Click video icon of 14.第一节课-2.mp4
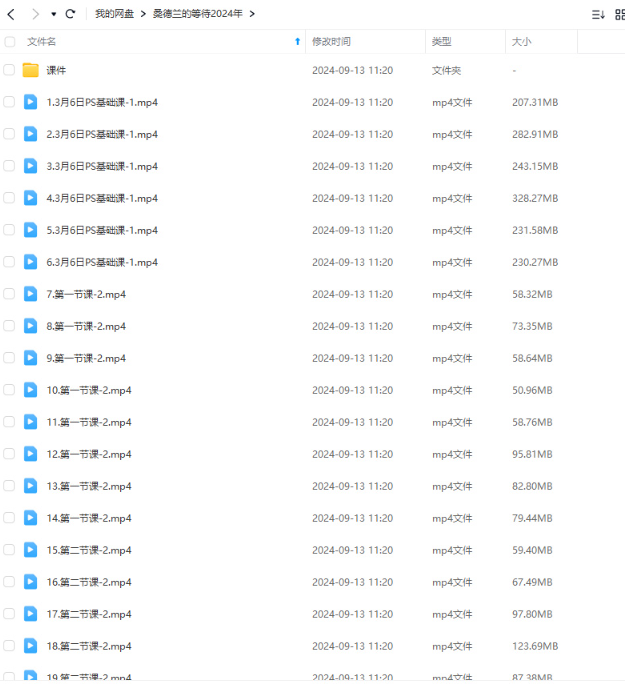Viewport: 626px width, 684px height. pyautogui.click(x=30, y=518)
